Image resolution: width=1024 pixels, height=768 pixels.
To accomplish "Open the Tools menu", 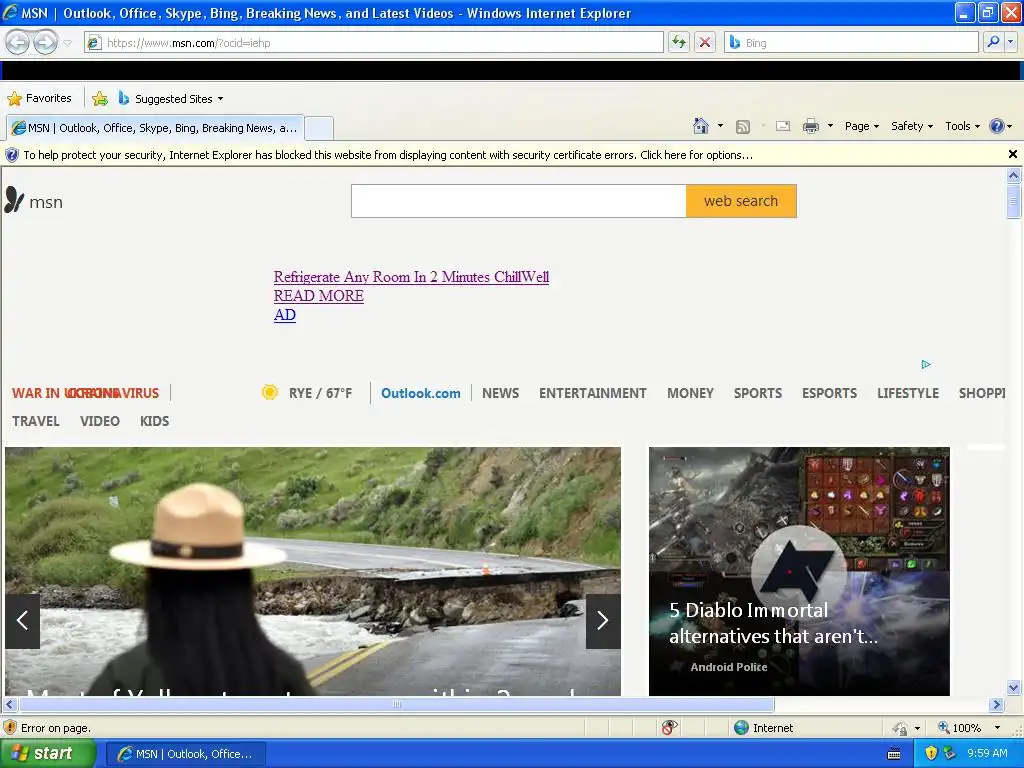I will pos(962,126).
